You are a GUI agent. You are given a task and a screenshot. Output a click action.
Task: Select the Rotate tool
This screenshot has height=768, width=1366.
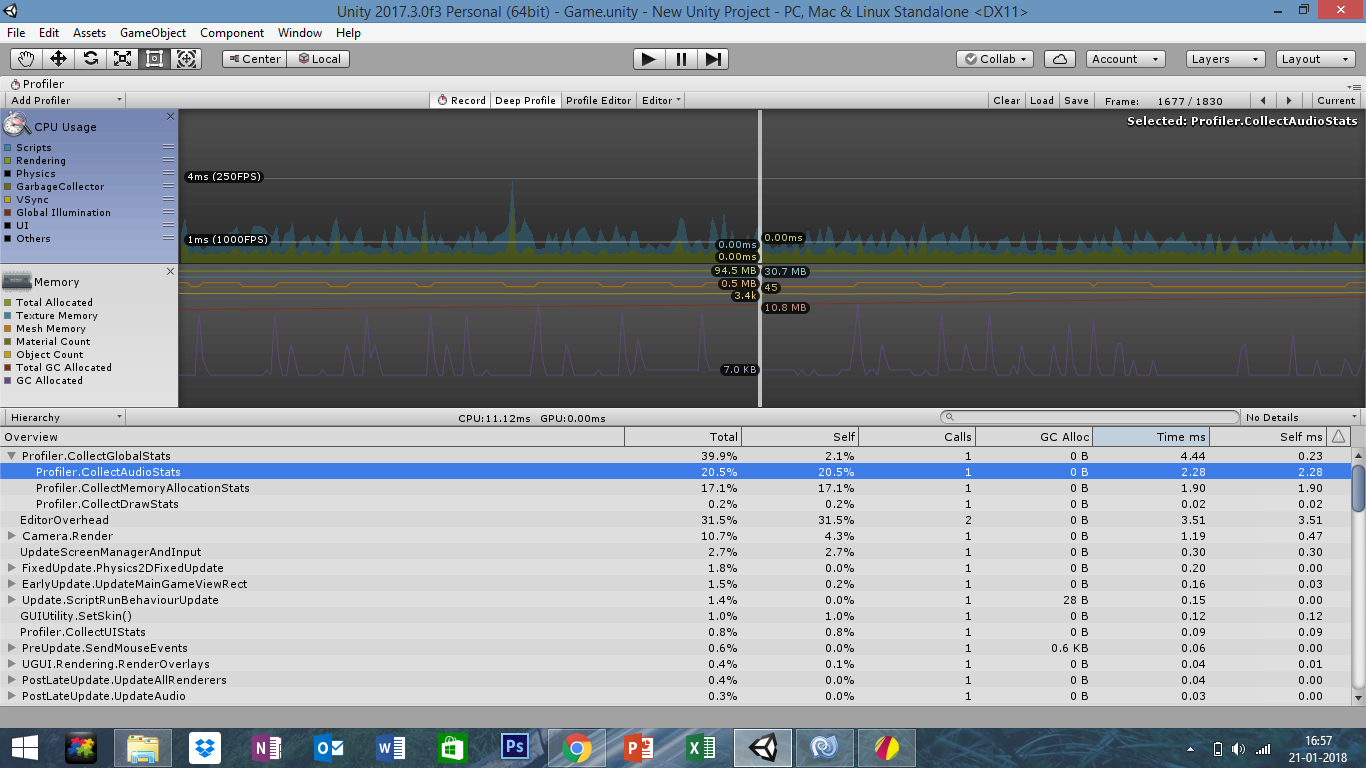91,59
